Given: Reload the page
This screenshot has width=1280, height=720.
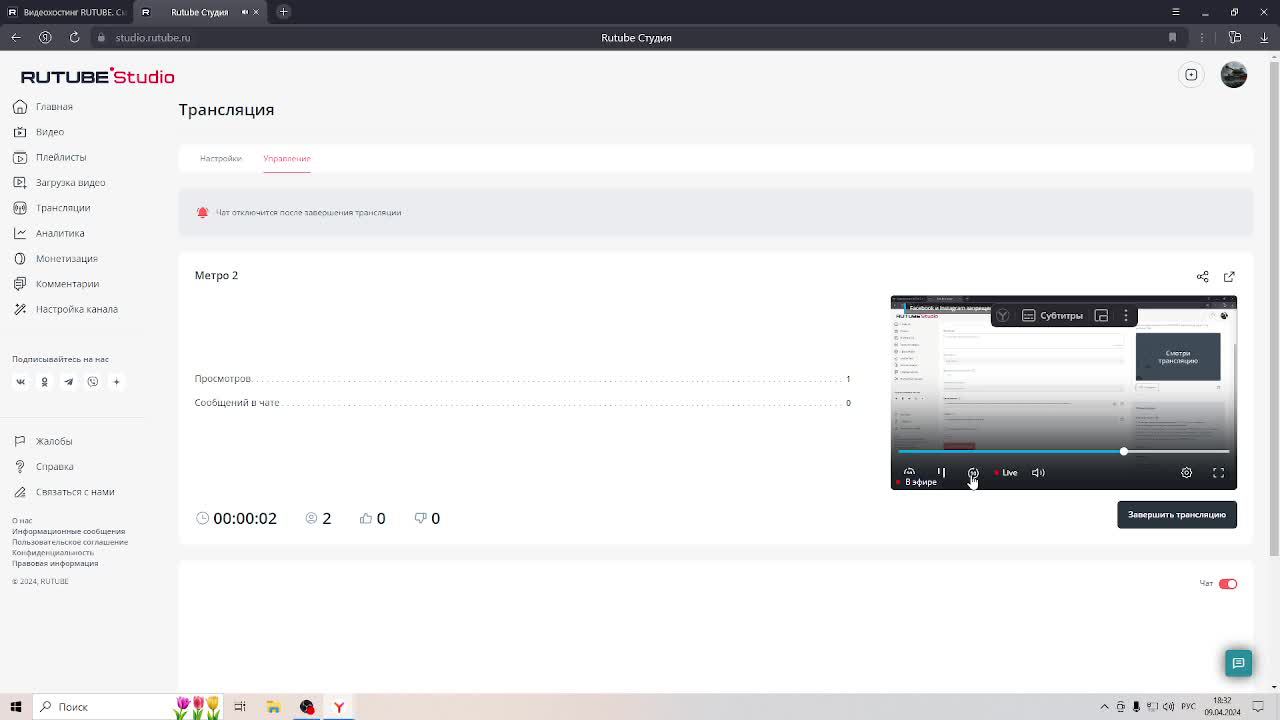Looking at the screenshot, I should (74, 38).
